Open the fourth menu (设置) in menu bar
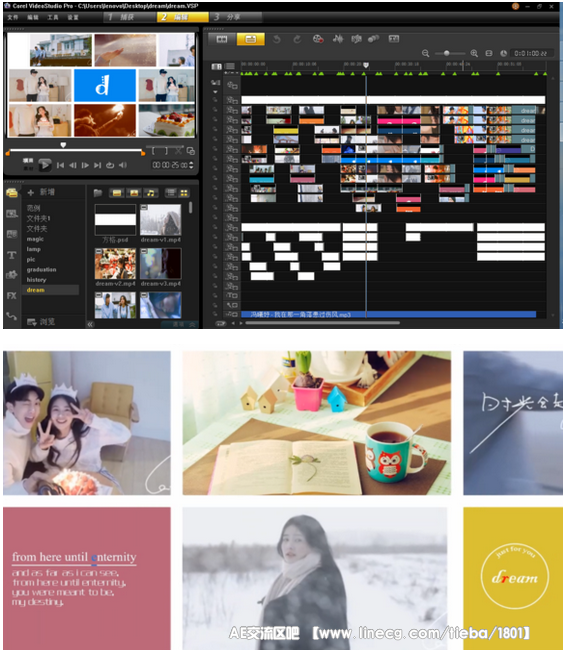The image size is (565, 650). tap(73, 17)
